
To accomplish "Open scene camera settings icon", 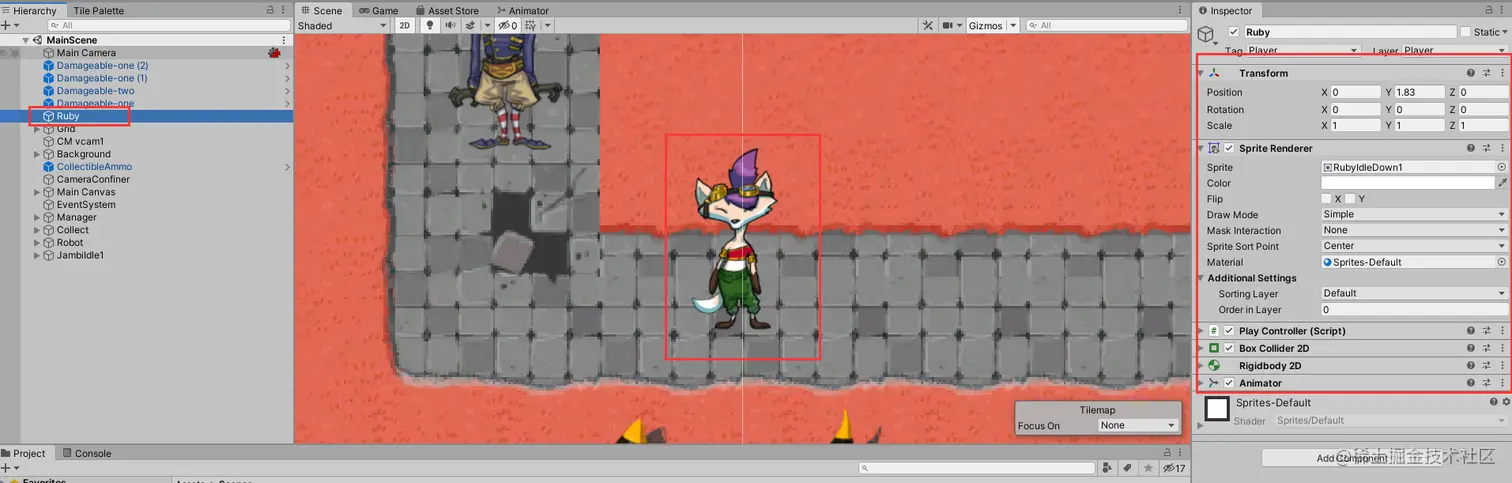I will tap(949, 26).
